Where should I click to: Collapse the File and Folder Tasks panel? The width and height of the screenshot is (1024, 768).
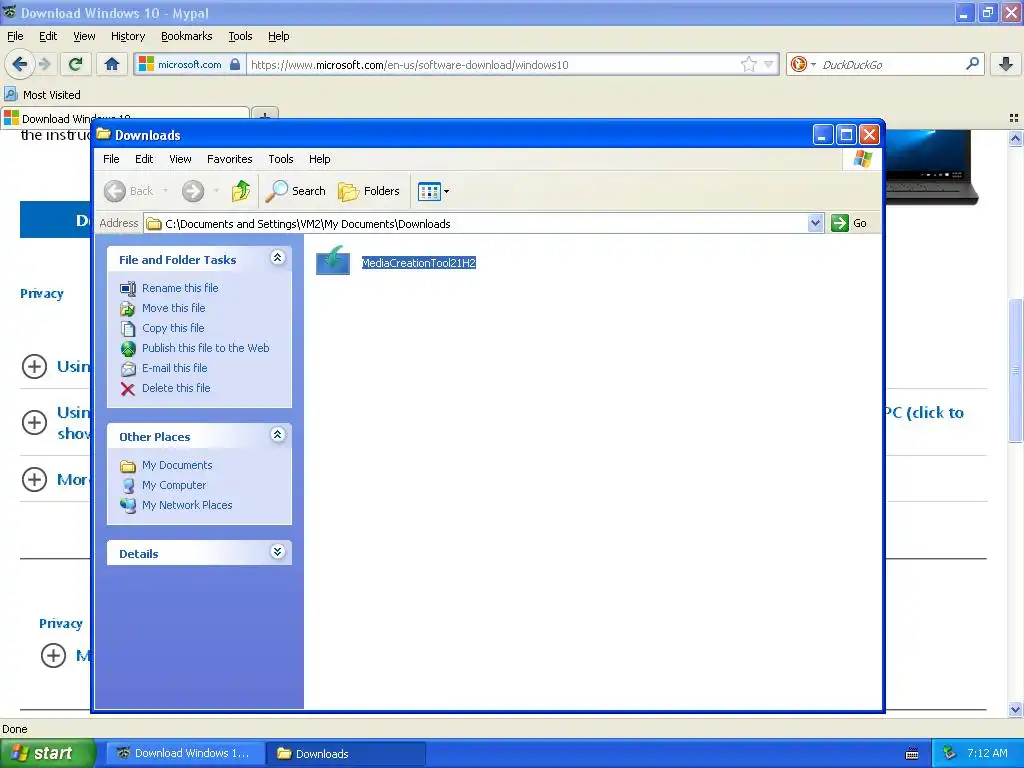[x=278, y=257]
